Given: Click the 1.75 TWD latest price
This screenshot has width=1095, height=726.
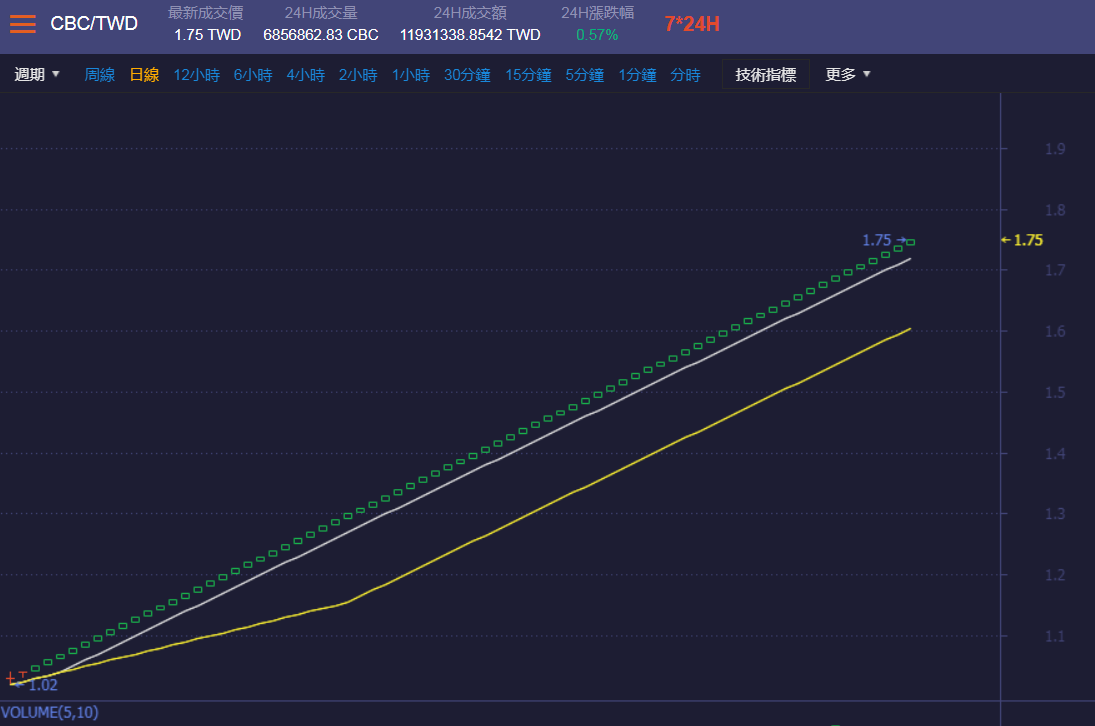Looking at the screenshot, I should (x=207, y=35).
